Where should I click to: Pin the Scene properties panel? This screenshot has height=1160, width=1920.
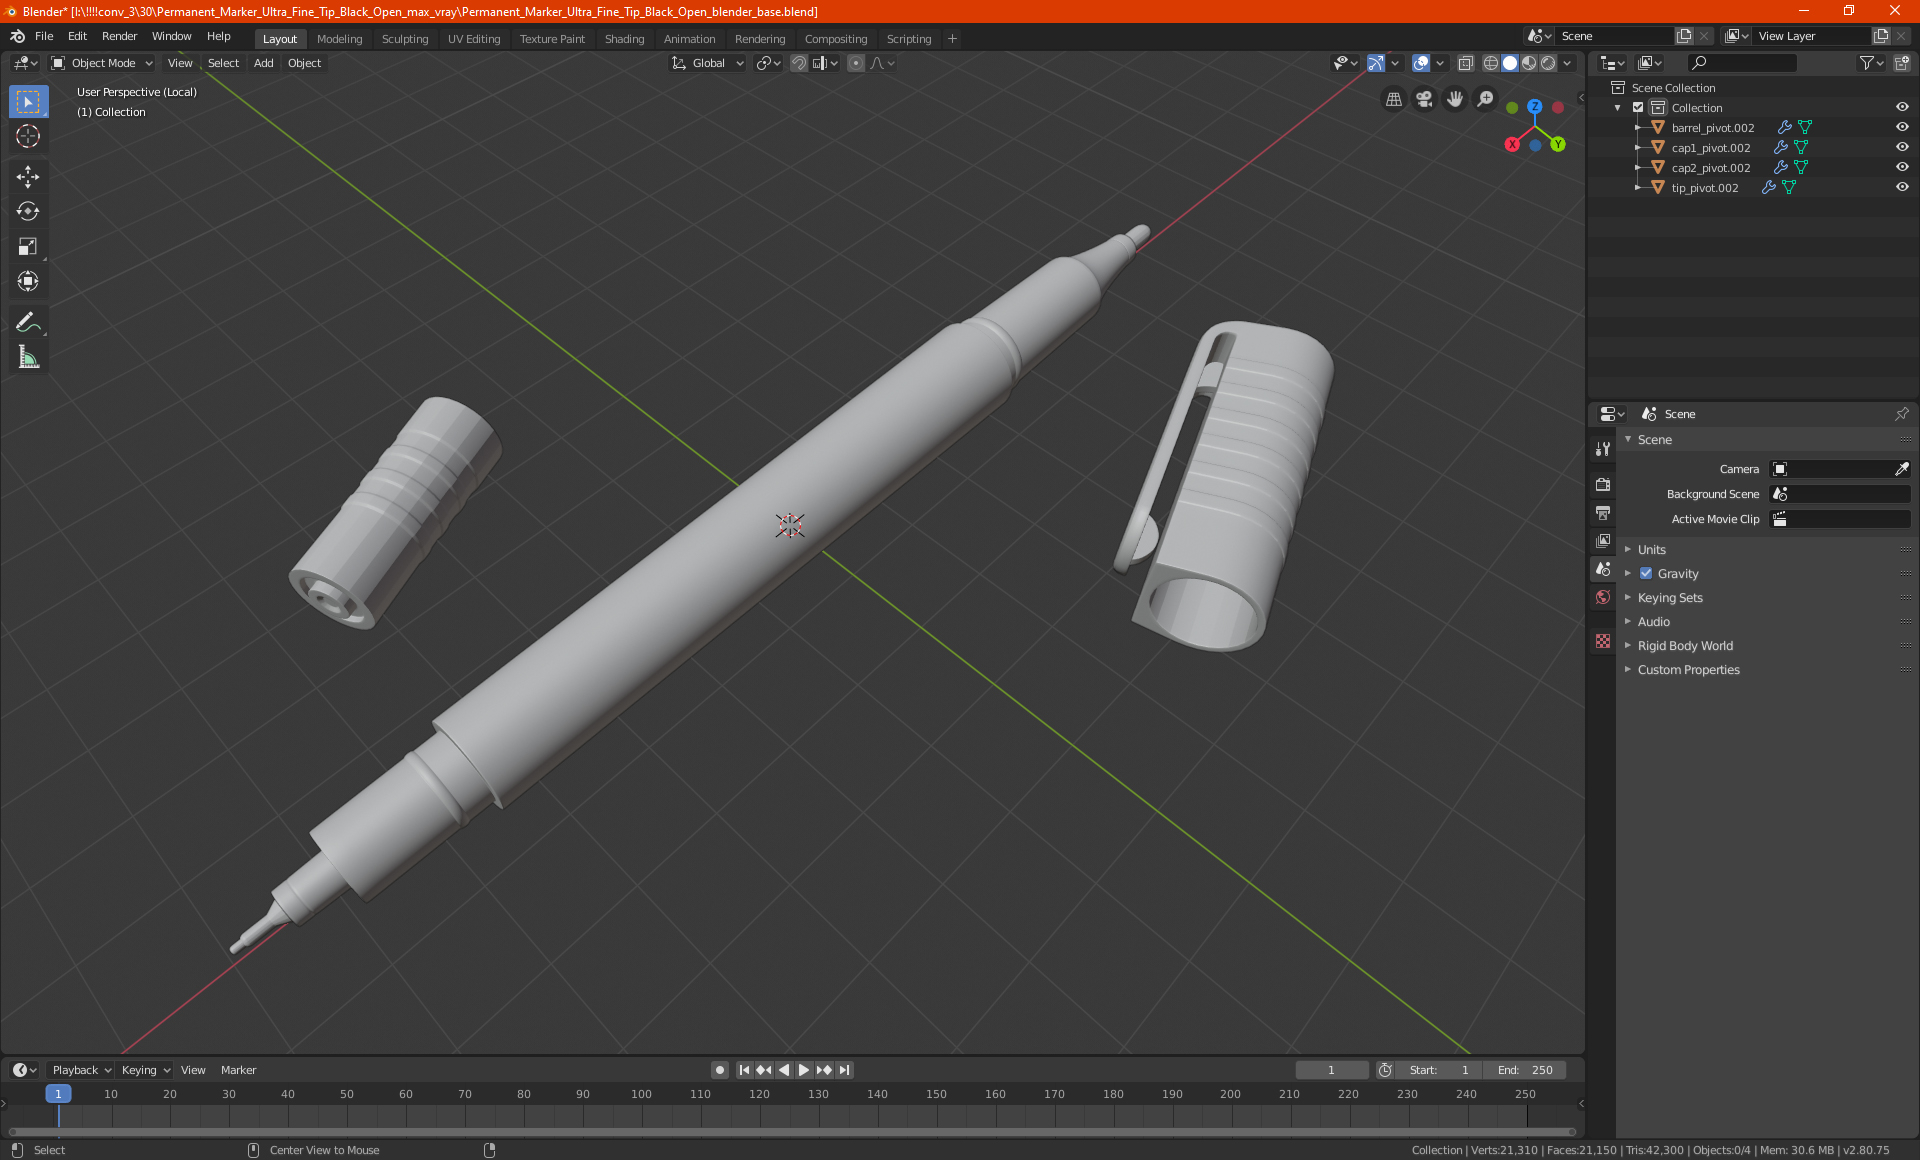pyautogui.click(x=1901, y=414)
